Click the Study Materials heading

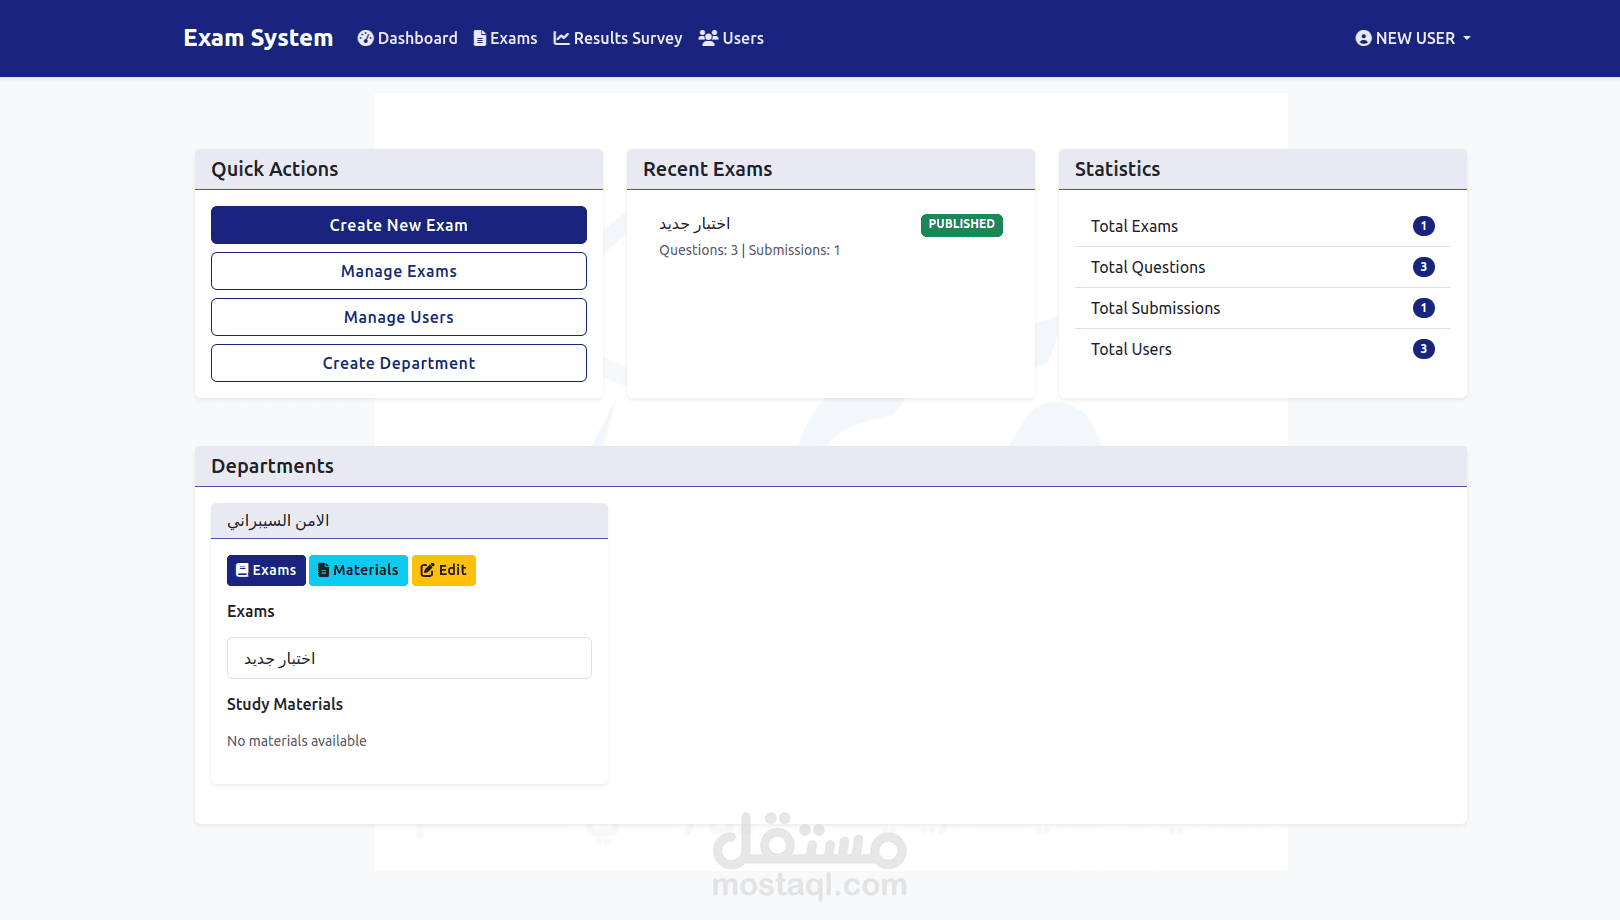click(x=285, y=704)
